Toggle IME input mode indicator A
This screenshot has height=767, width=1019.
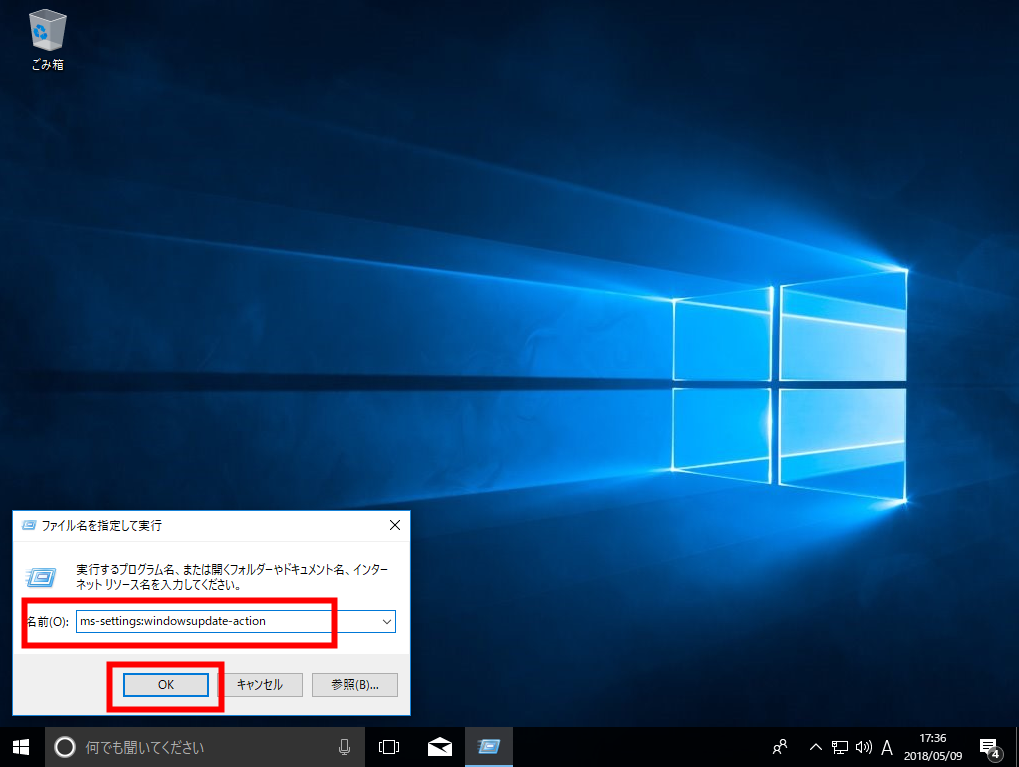(x=886, y=748)
